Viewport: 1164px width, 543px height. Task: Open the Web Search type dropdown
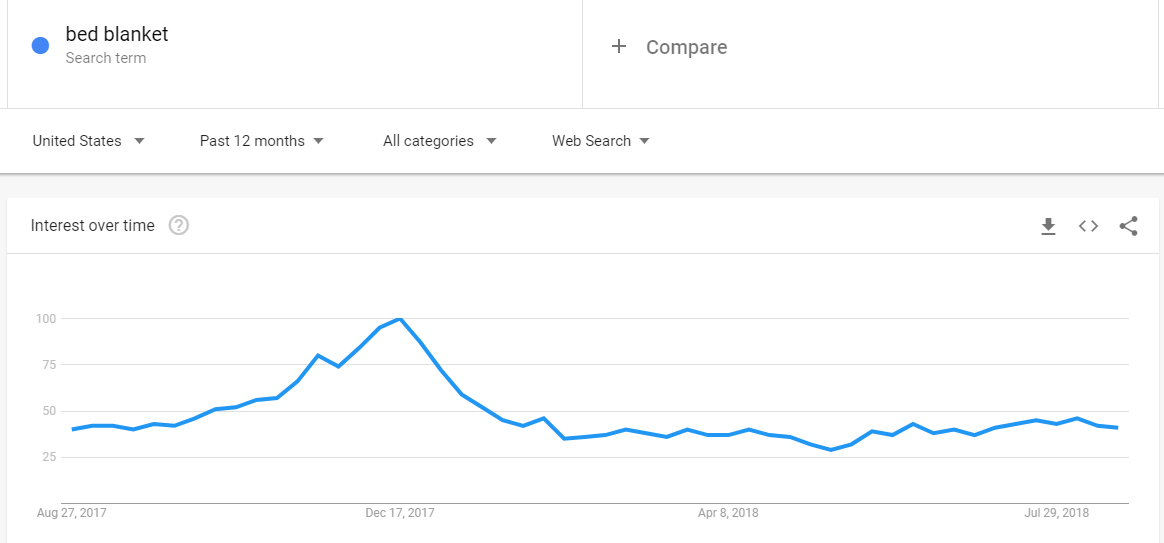[601, 141]
